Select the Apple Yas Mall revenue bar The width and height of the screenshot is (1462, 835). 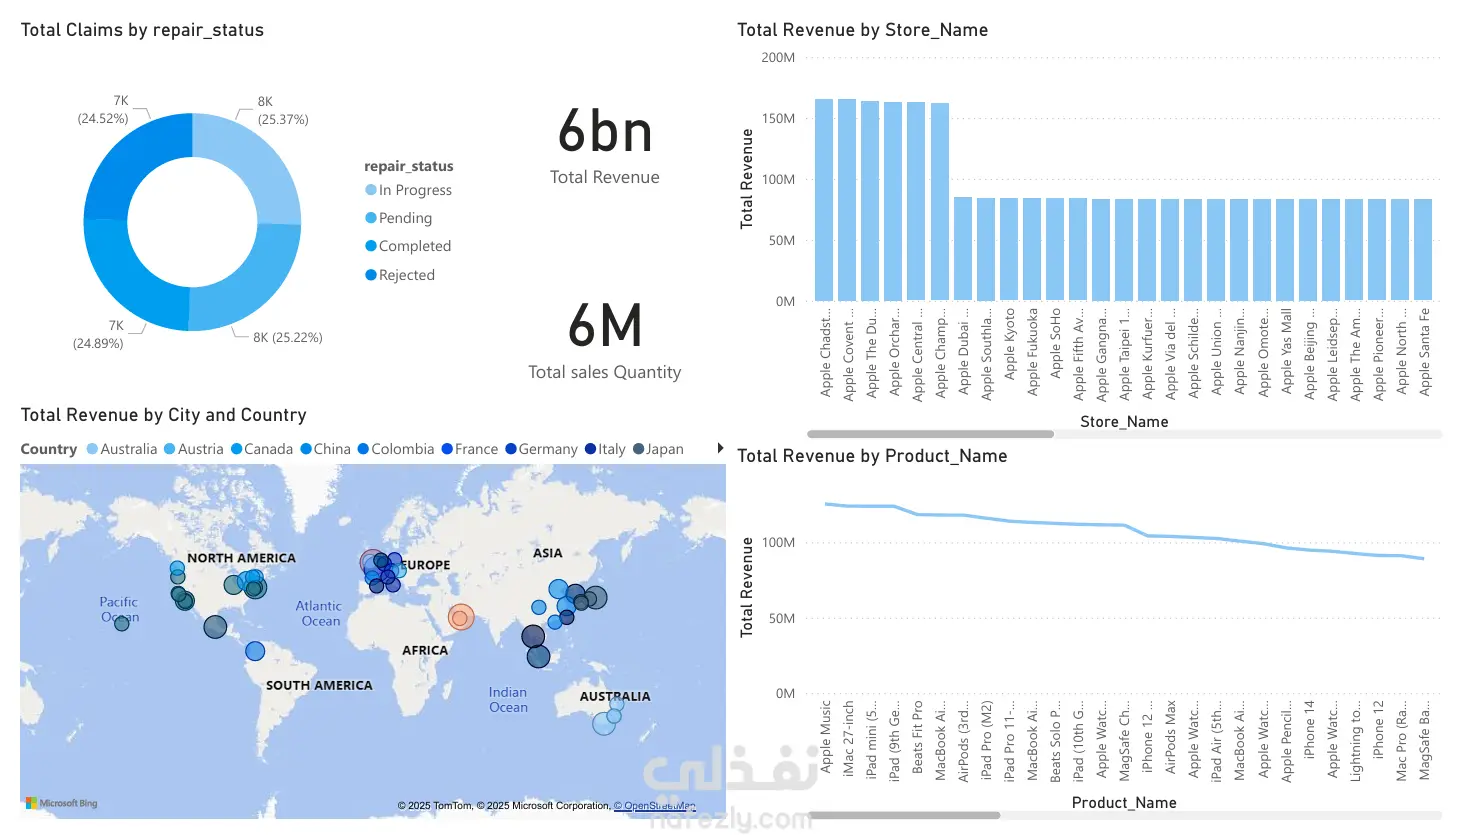(x=1286, y=250)
